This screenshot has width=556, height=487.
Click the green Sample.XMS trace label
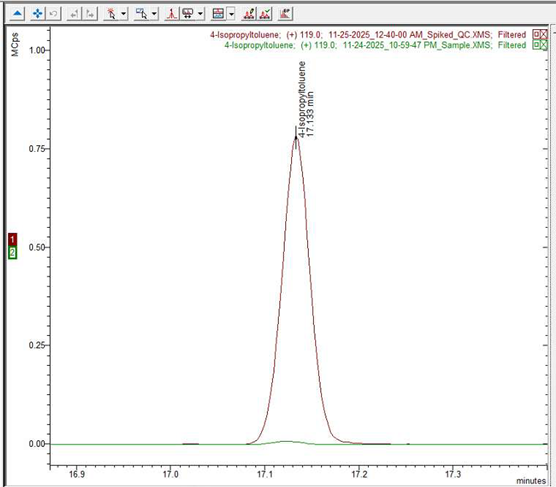[x=375, y=45]
